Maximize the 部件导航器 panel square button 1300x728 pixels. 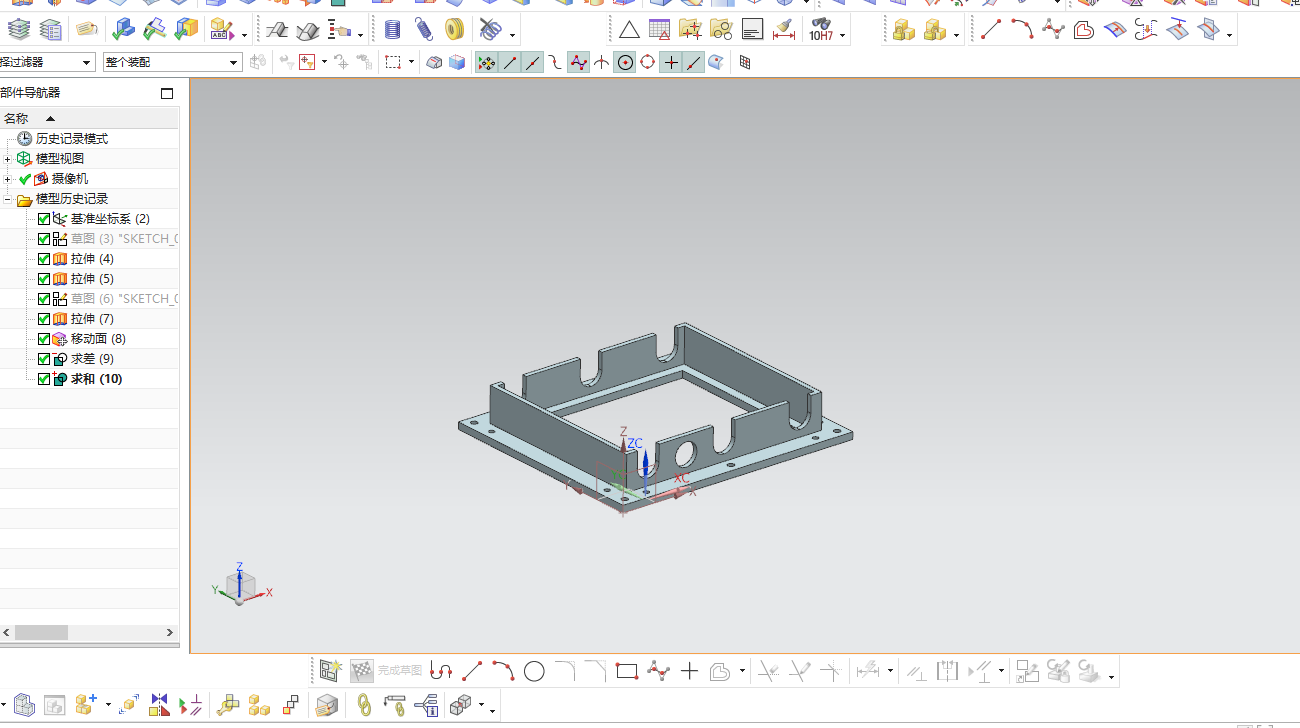pos(167,93)
